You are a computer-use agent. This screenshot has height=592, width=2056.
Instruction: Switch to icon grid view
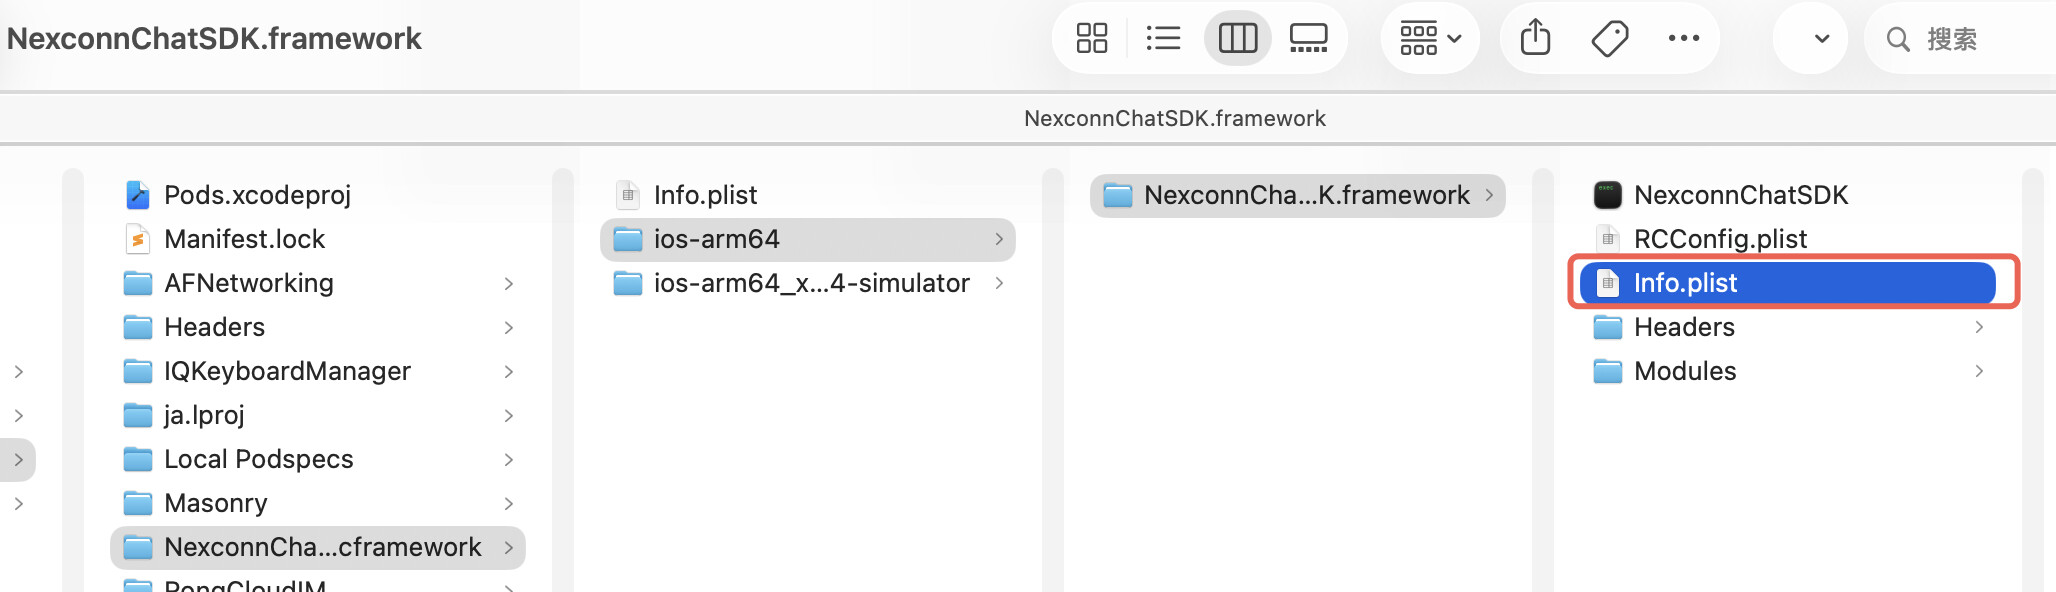coord(1091,39)
